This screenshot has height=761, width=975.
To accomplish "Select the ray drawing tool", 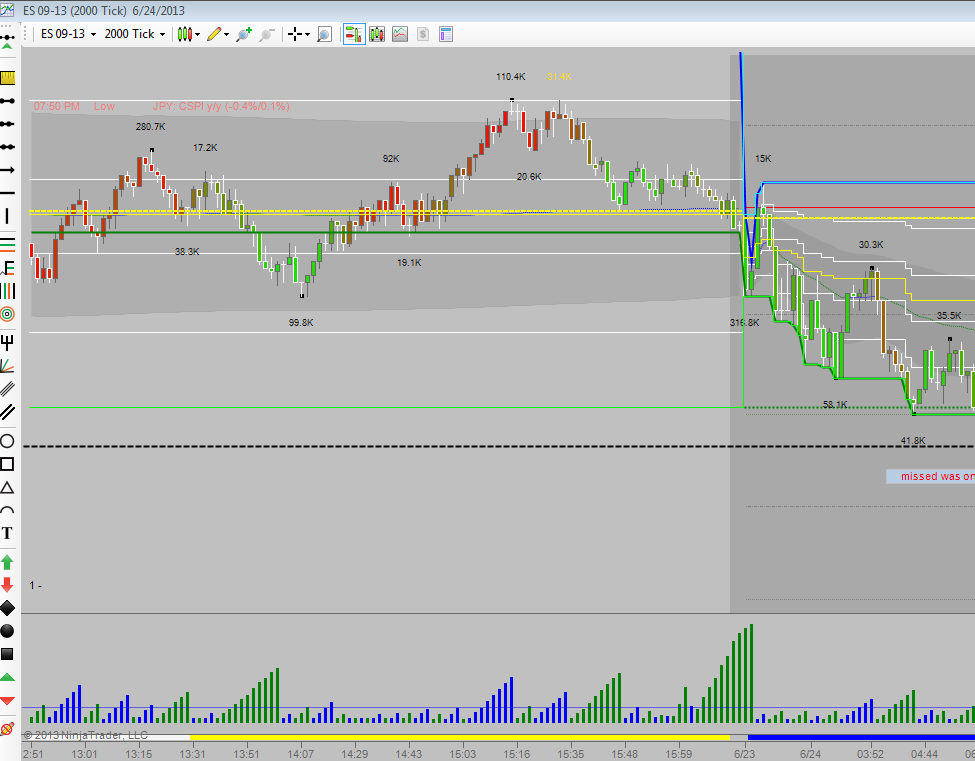I will (x=7, y=124).
